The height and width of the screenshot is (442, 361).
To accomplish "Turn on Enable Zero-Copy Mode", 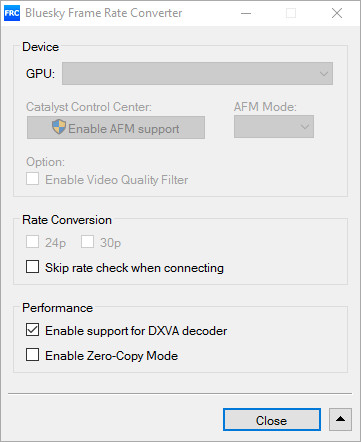I will pyautogui.click(x=32, y=355).
